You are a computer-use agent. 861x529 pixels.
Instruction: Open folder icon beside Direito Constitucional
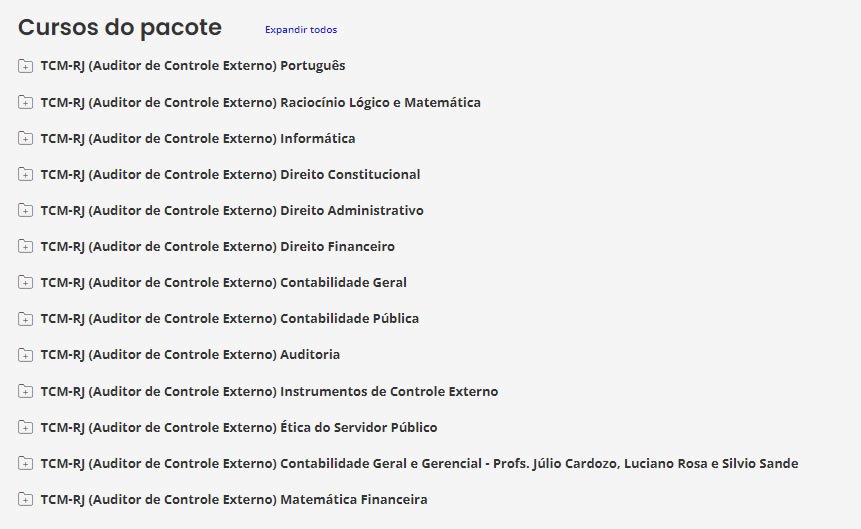click(x=25, y=175)
